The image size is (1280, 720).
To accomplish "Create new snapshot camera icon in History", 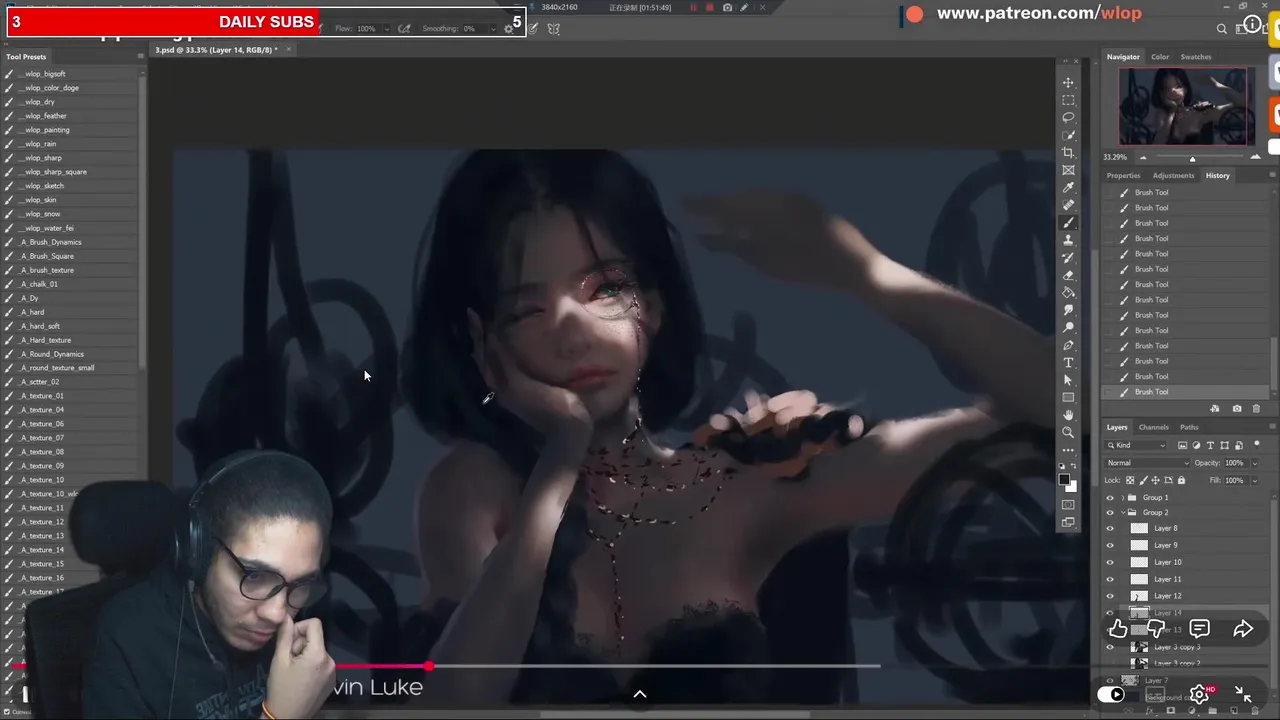I will pyautogui.click(x=1237, y=408).
